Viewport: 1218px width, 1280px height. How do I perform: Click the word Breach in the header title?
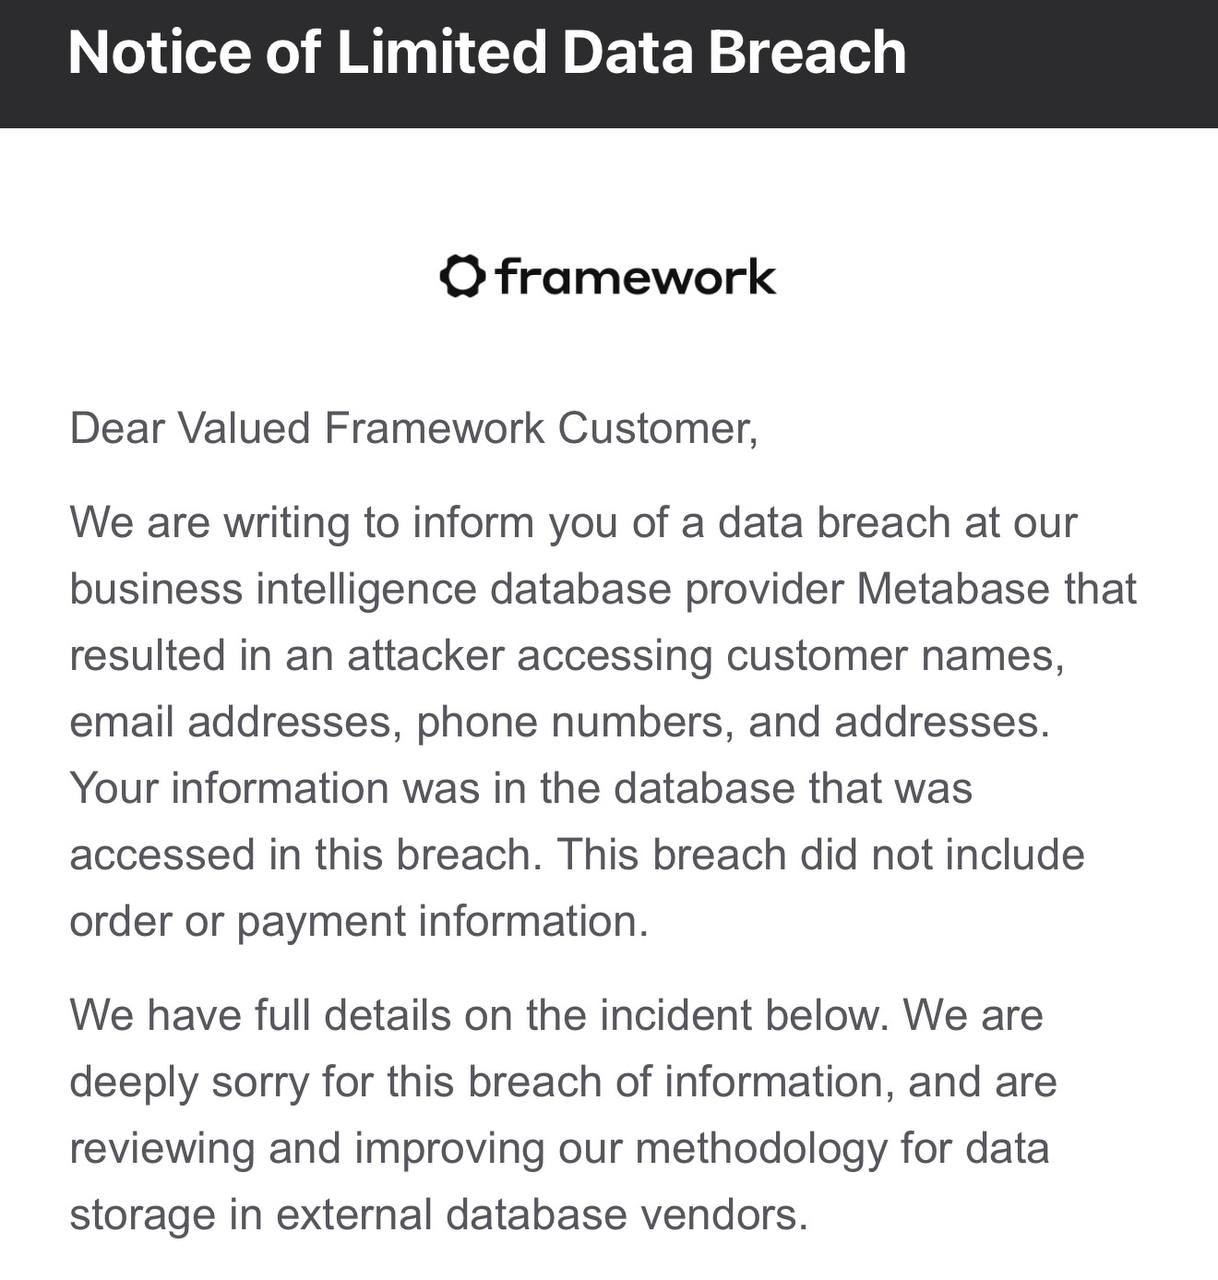[807, 52]
